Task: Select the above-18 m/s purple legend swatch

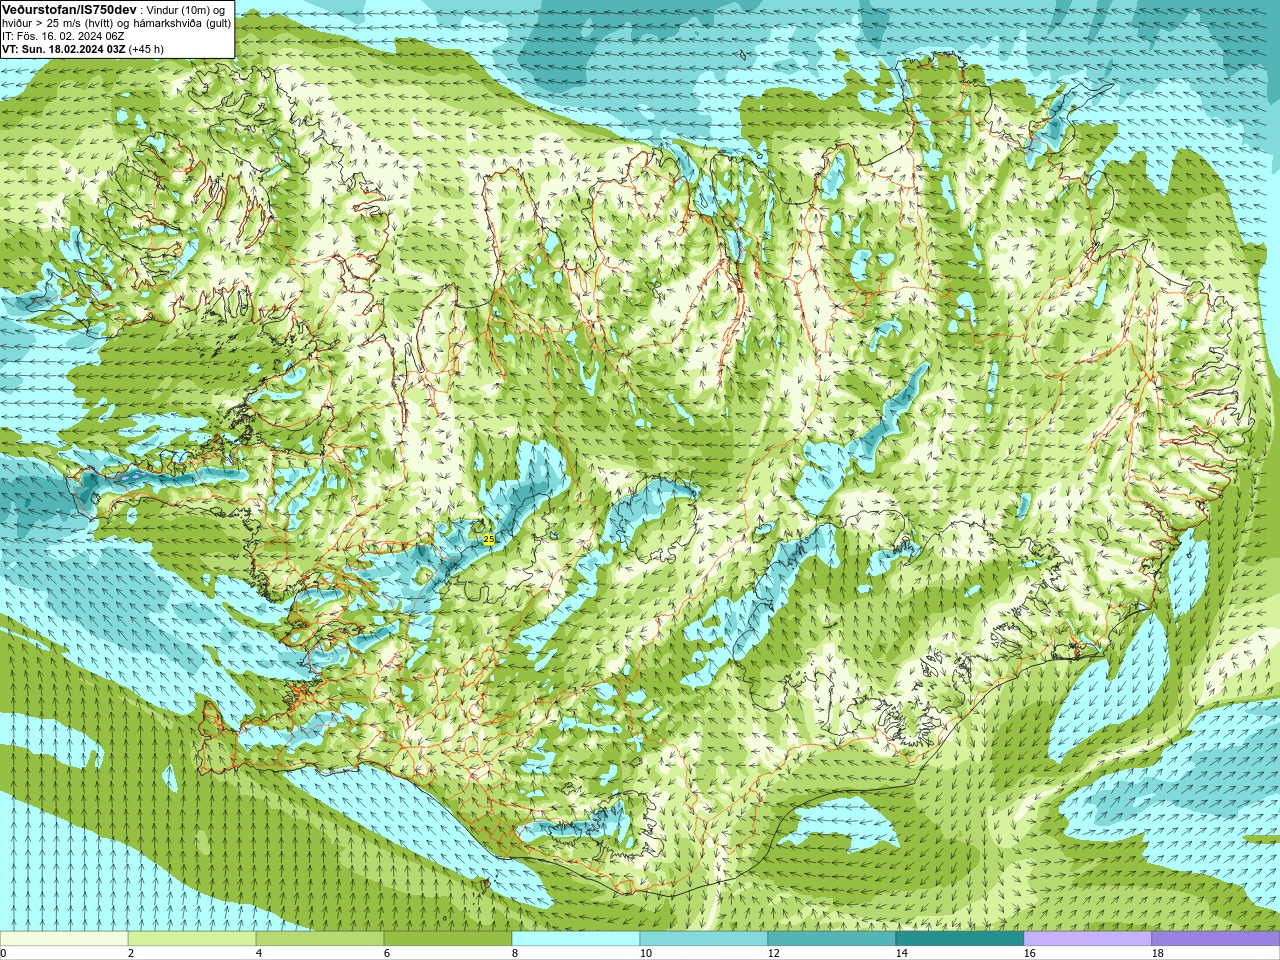Action: [x=1216, y=939]
